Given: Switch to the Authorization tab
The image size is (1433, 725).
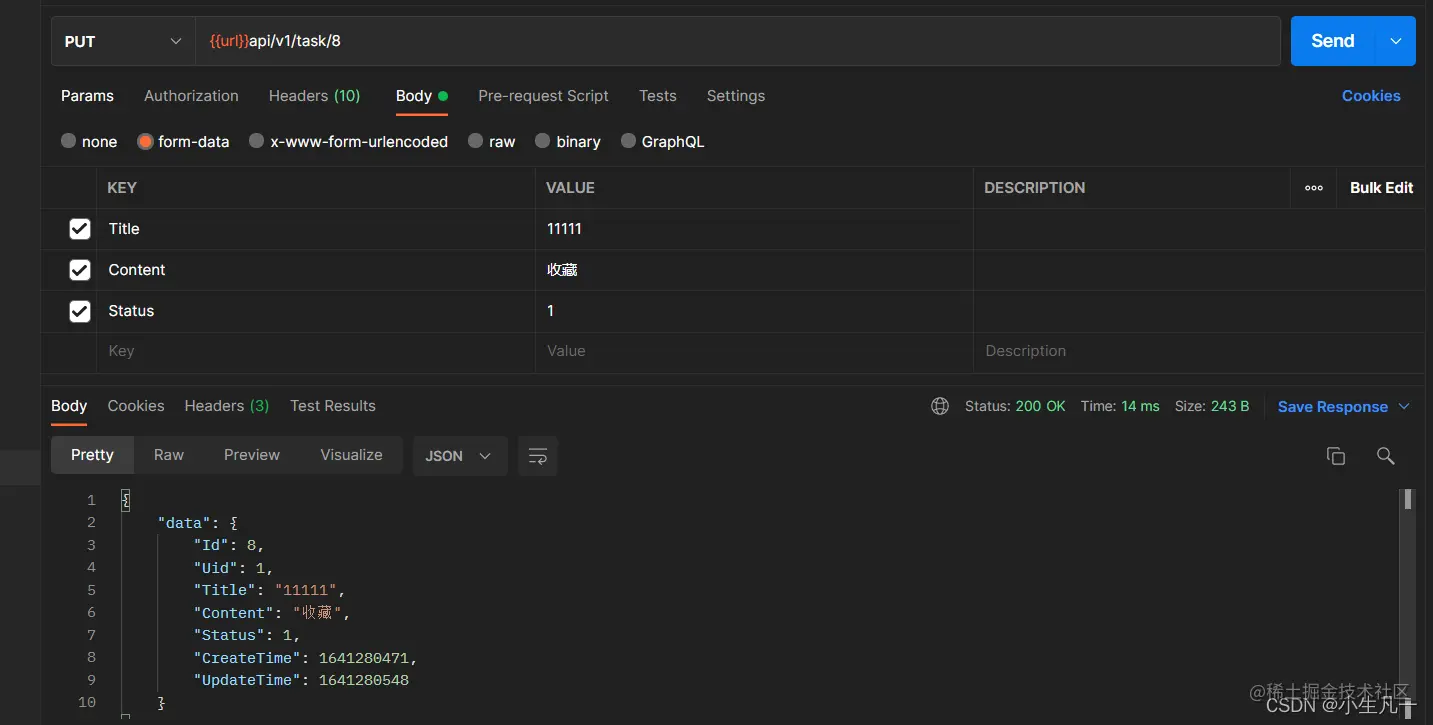Looking at the screenshot, I should [191, 96].
